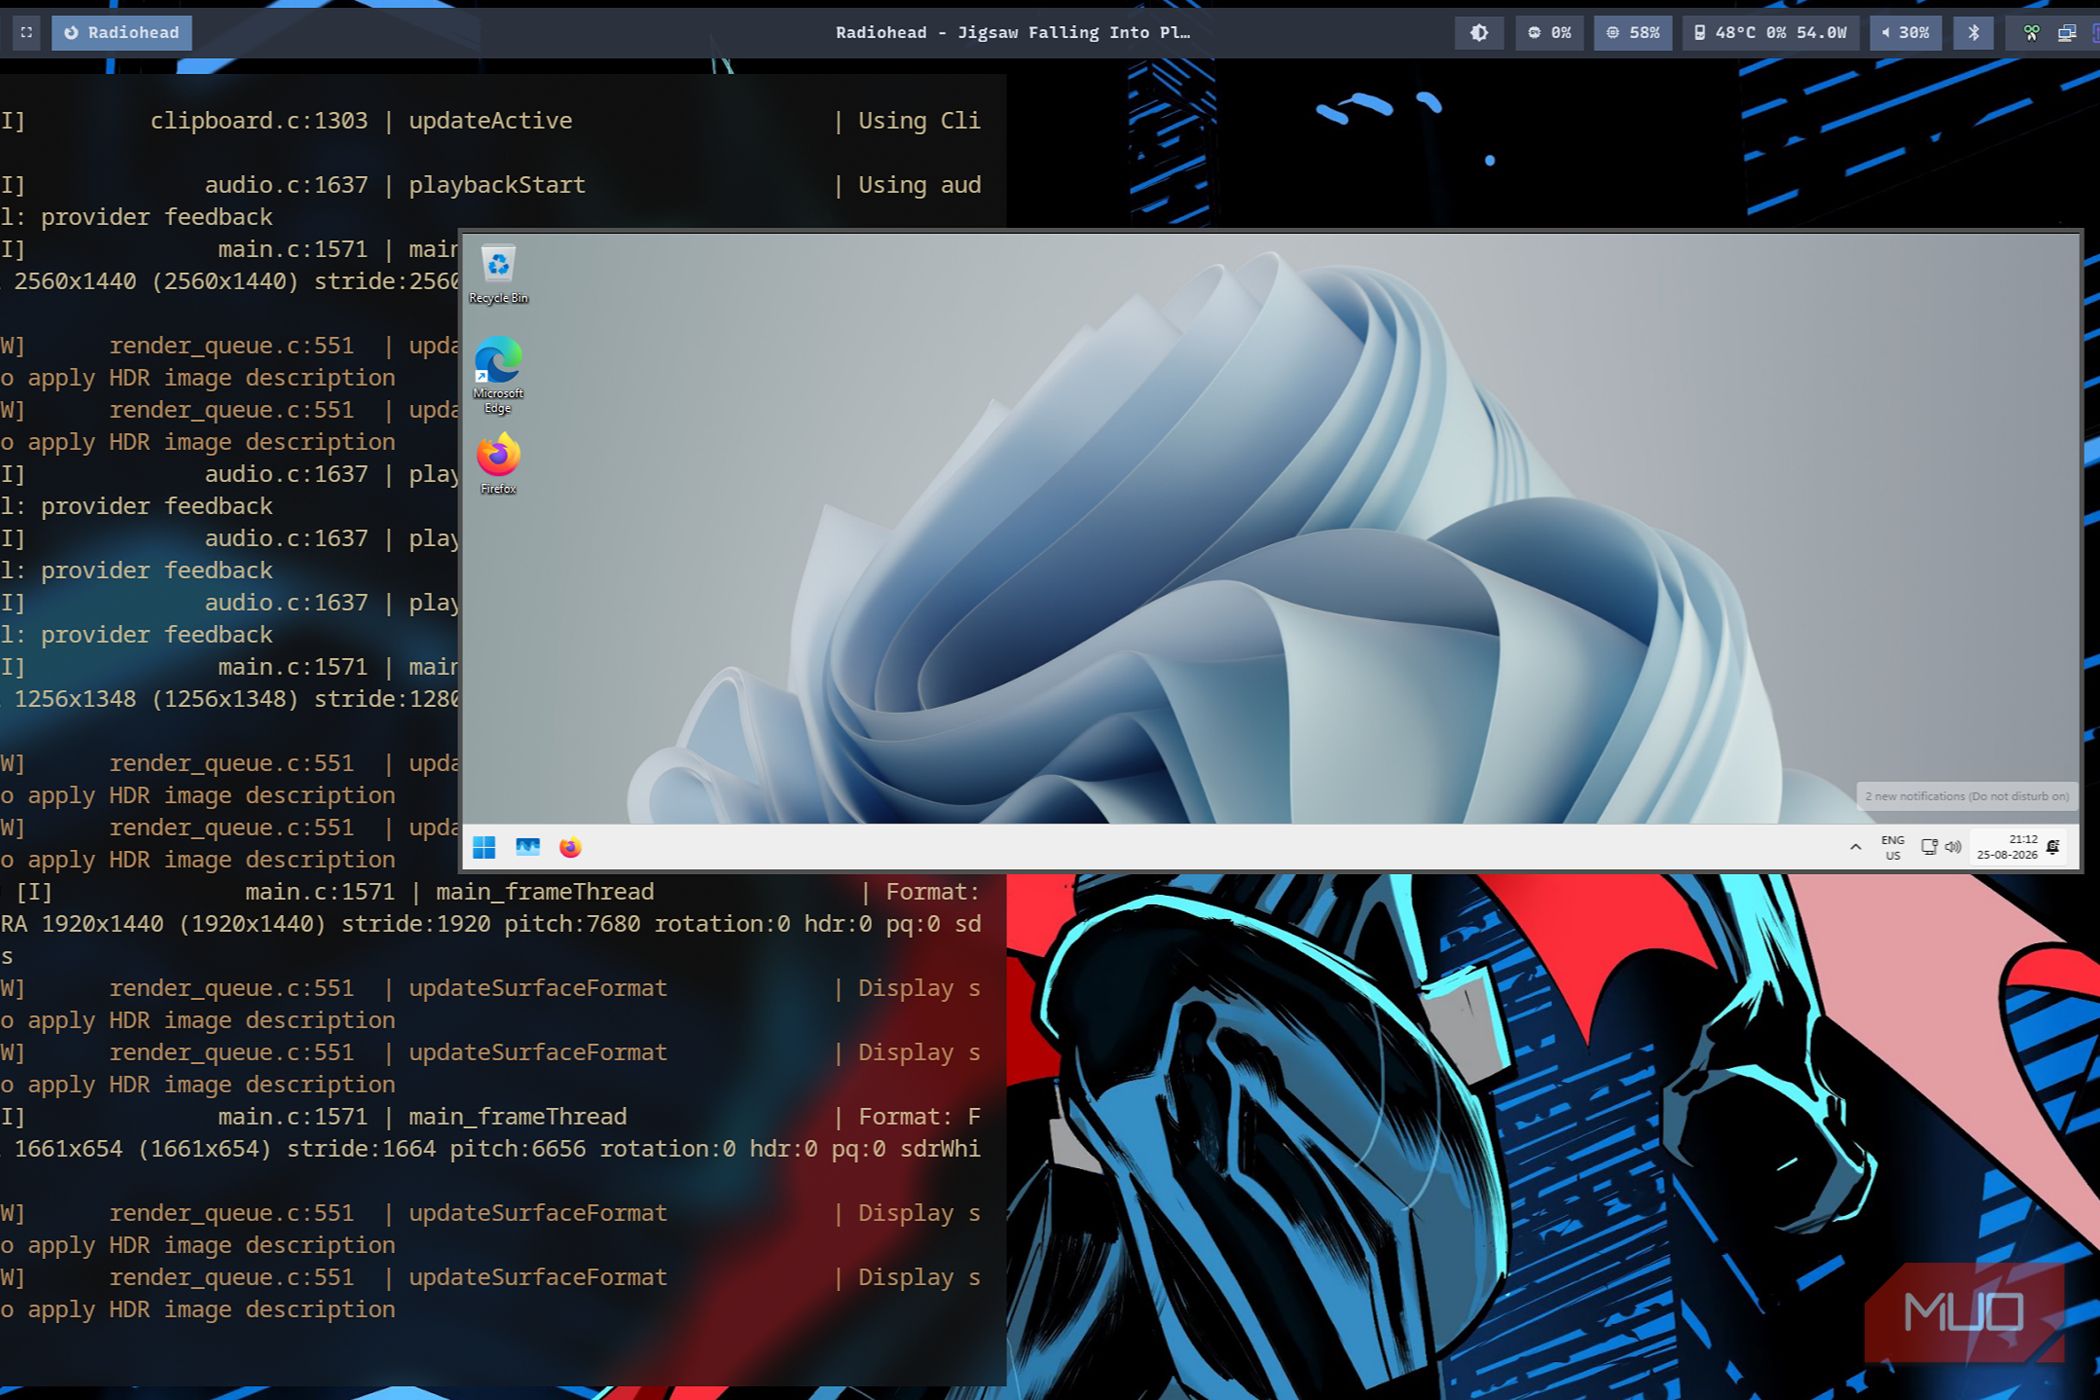Open the Recycle Bin desktop icon
Viewport: 2100px width, 1400px height.
(x=498, y=273)
